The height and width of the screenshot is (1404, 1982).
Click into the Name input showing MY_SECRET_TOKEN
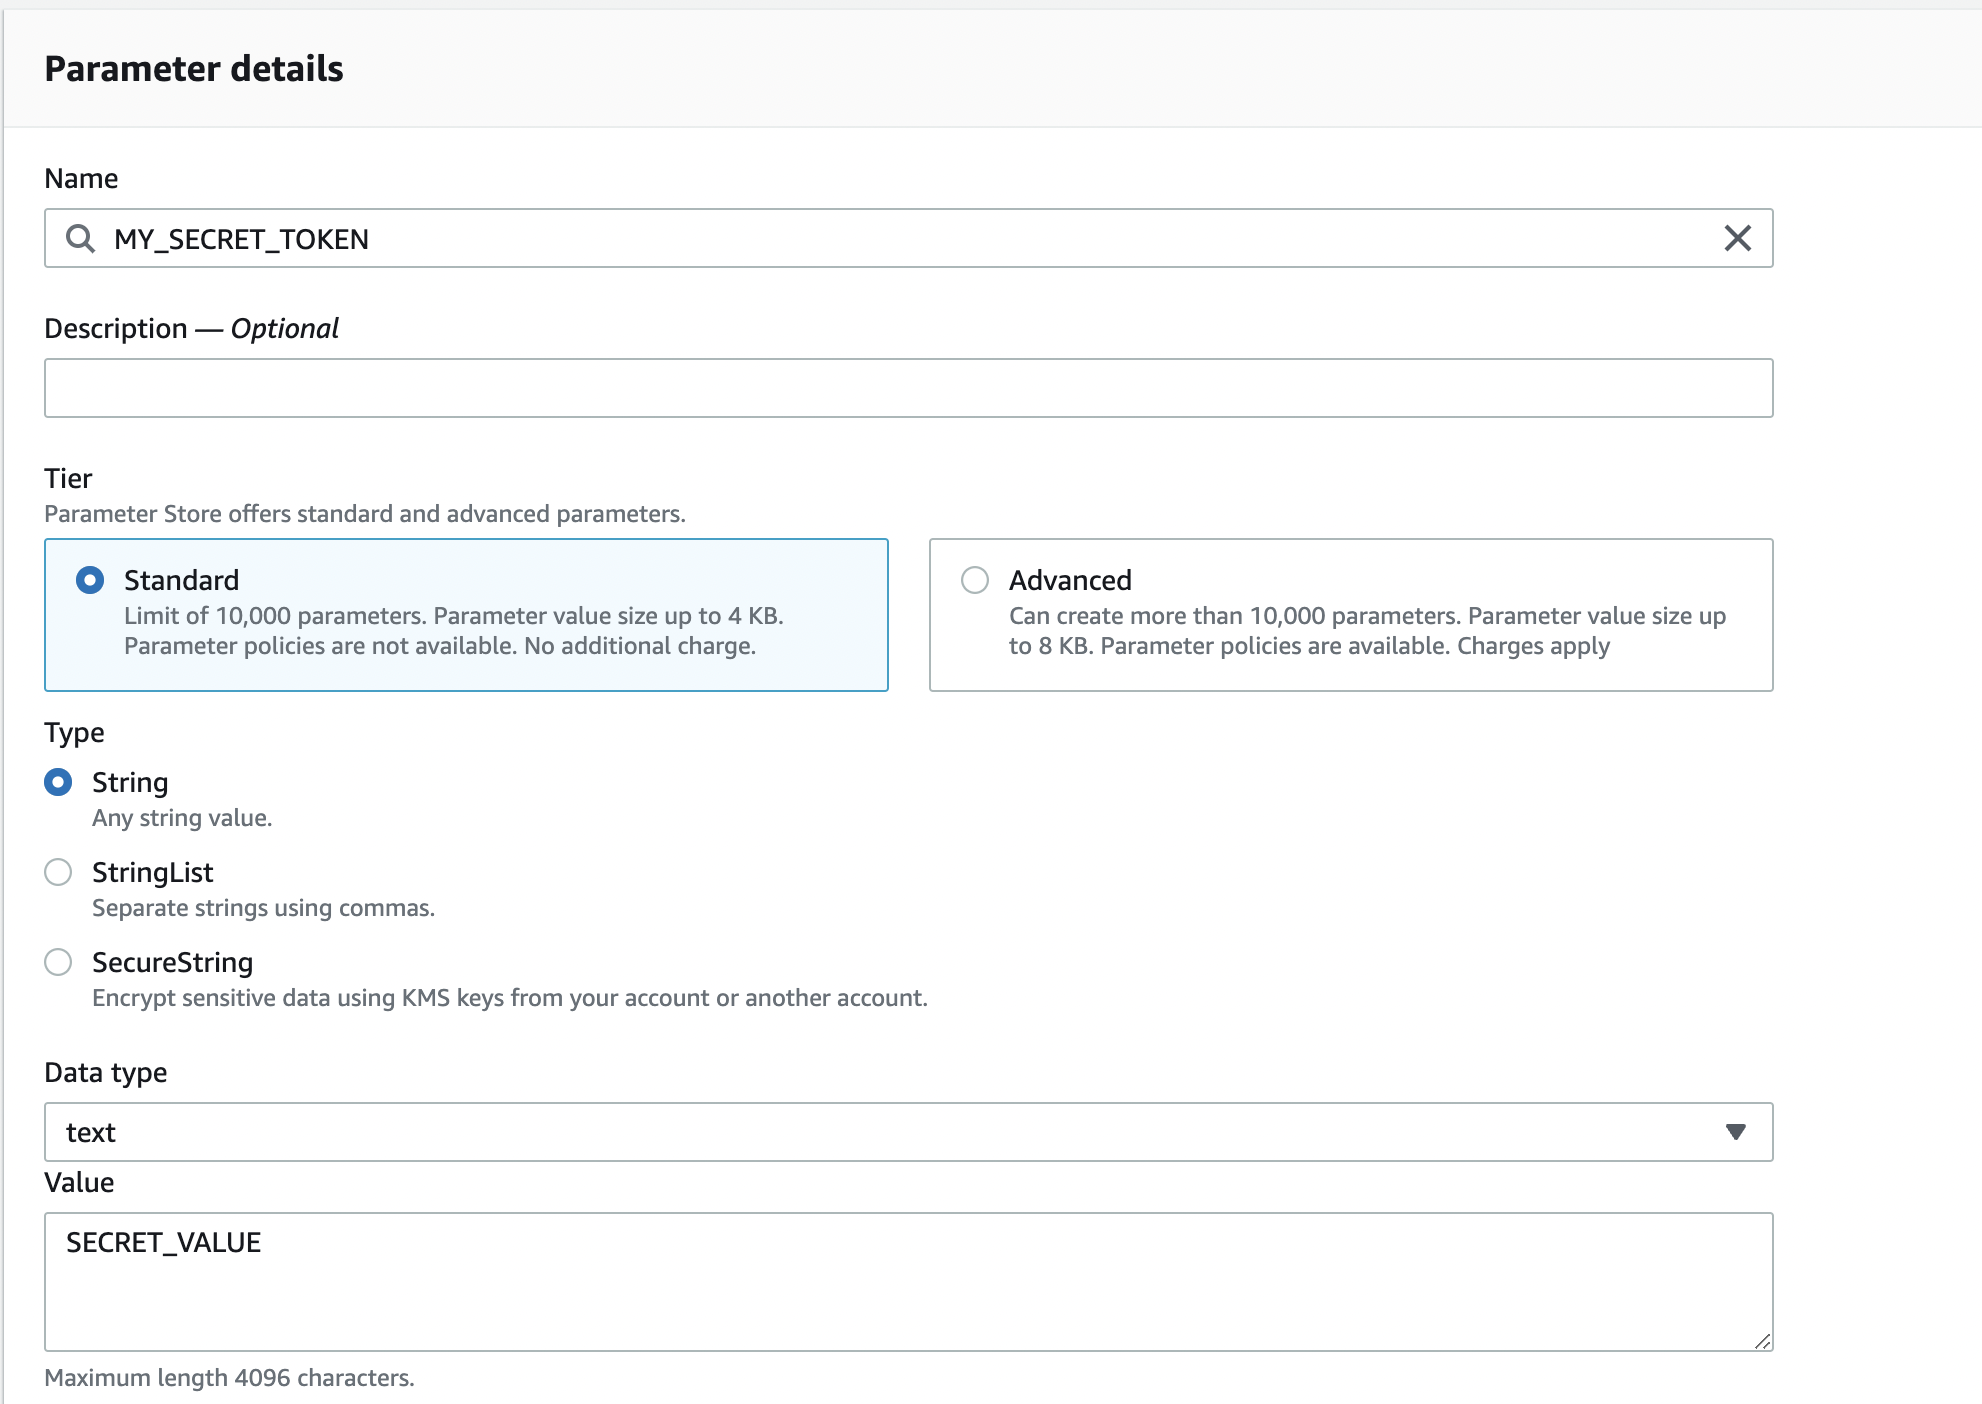[908, 238]
